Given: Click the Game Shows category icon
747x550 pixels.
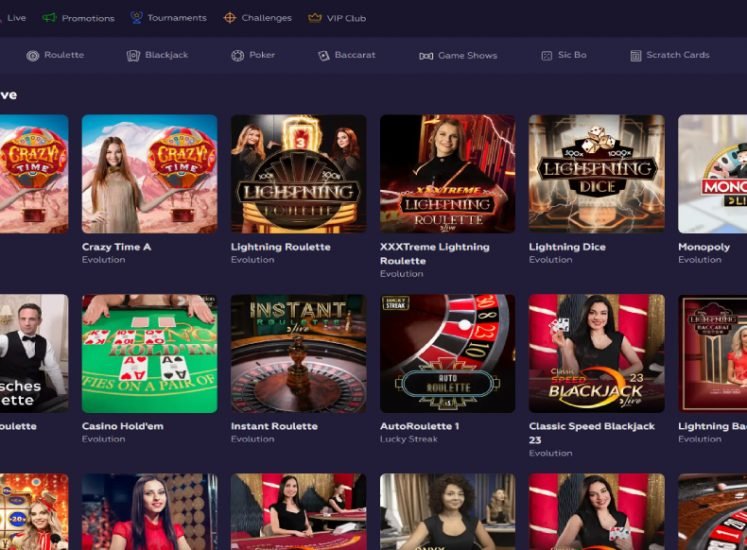Looking at the screenshot, I should 426,56.
